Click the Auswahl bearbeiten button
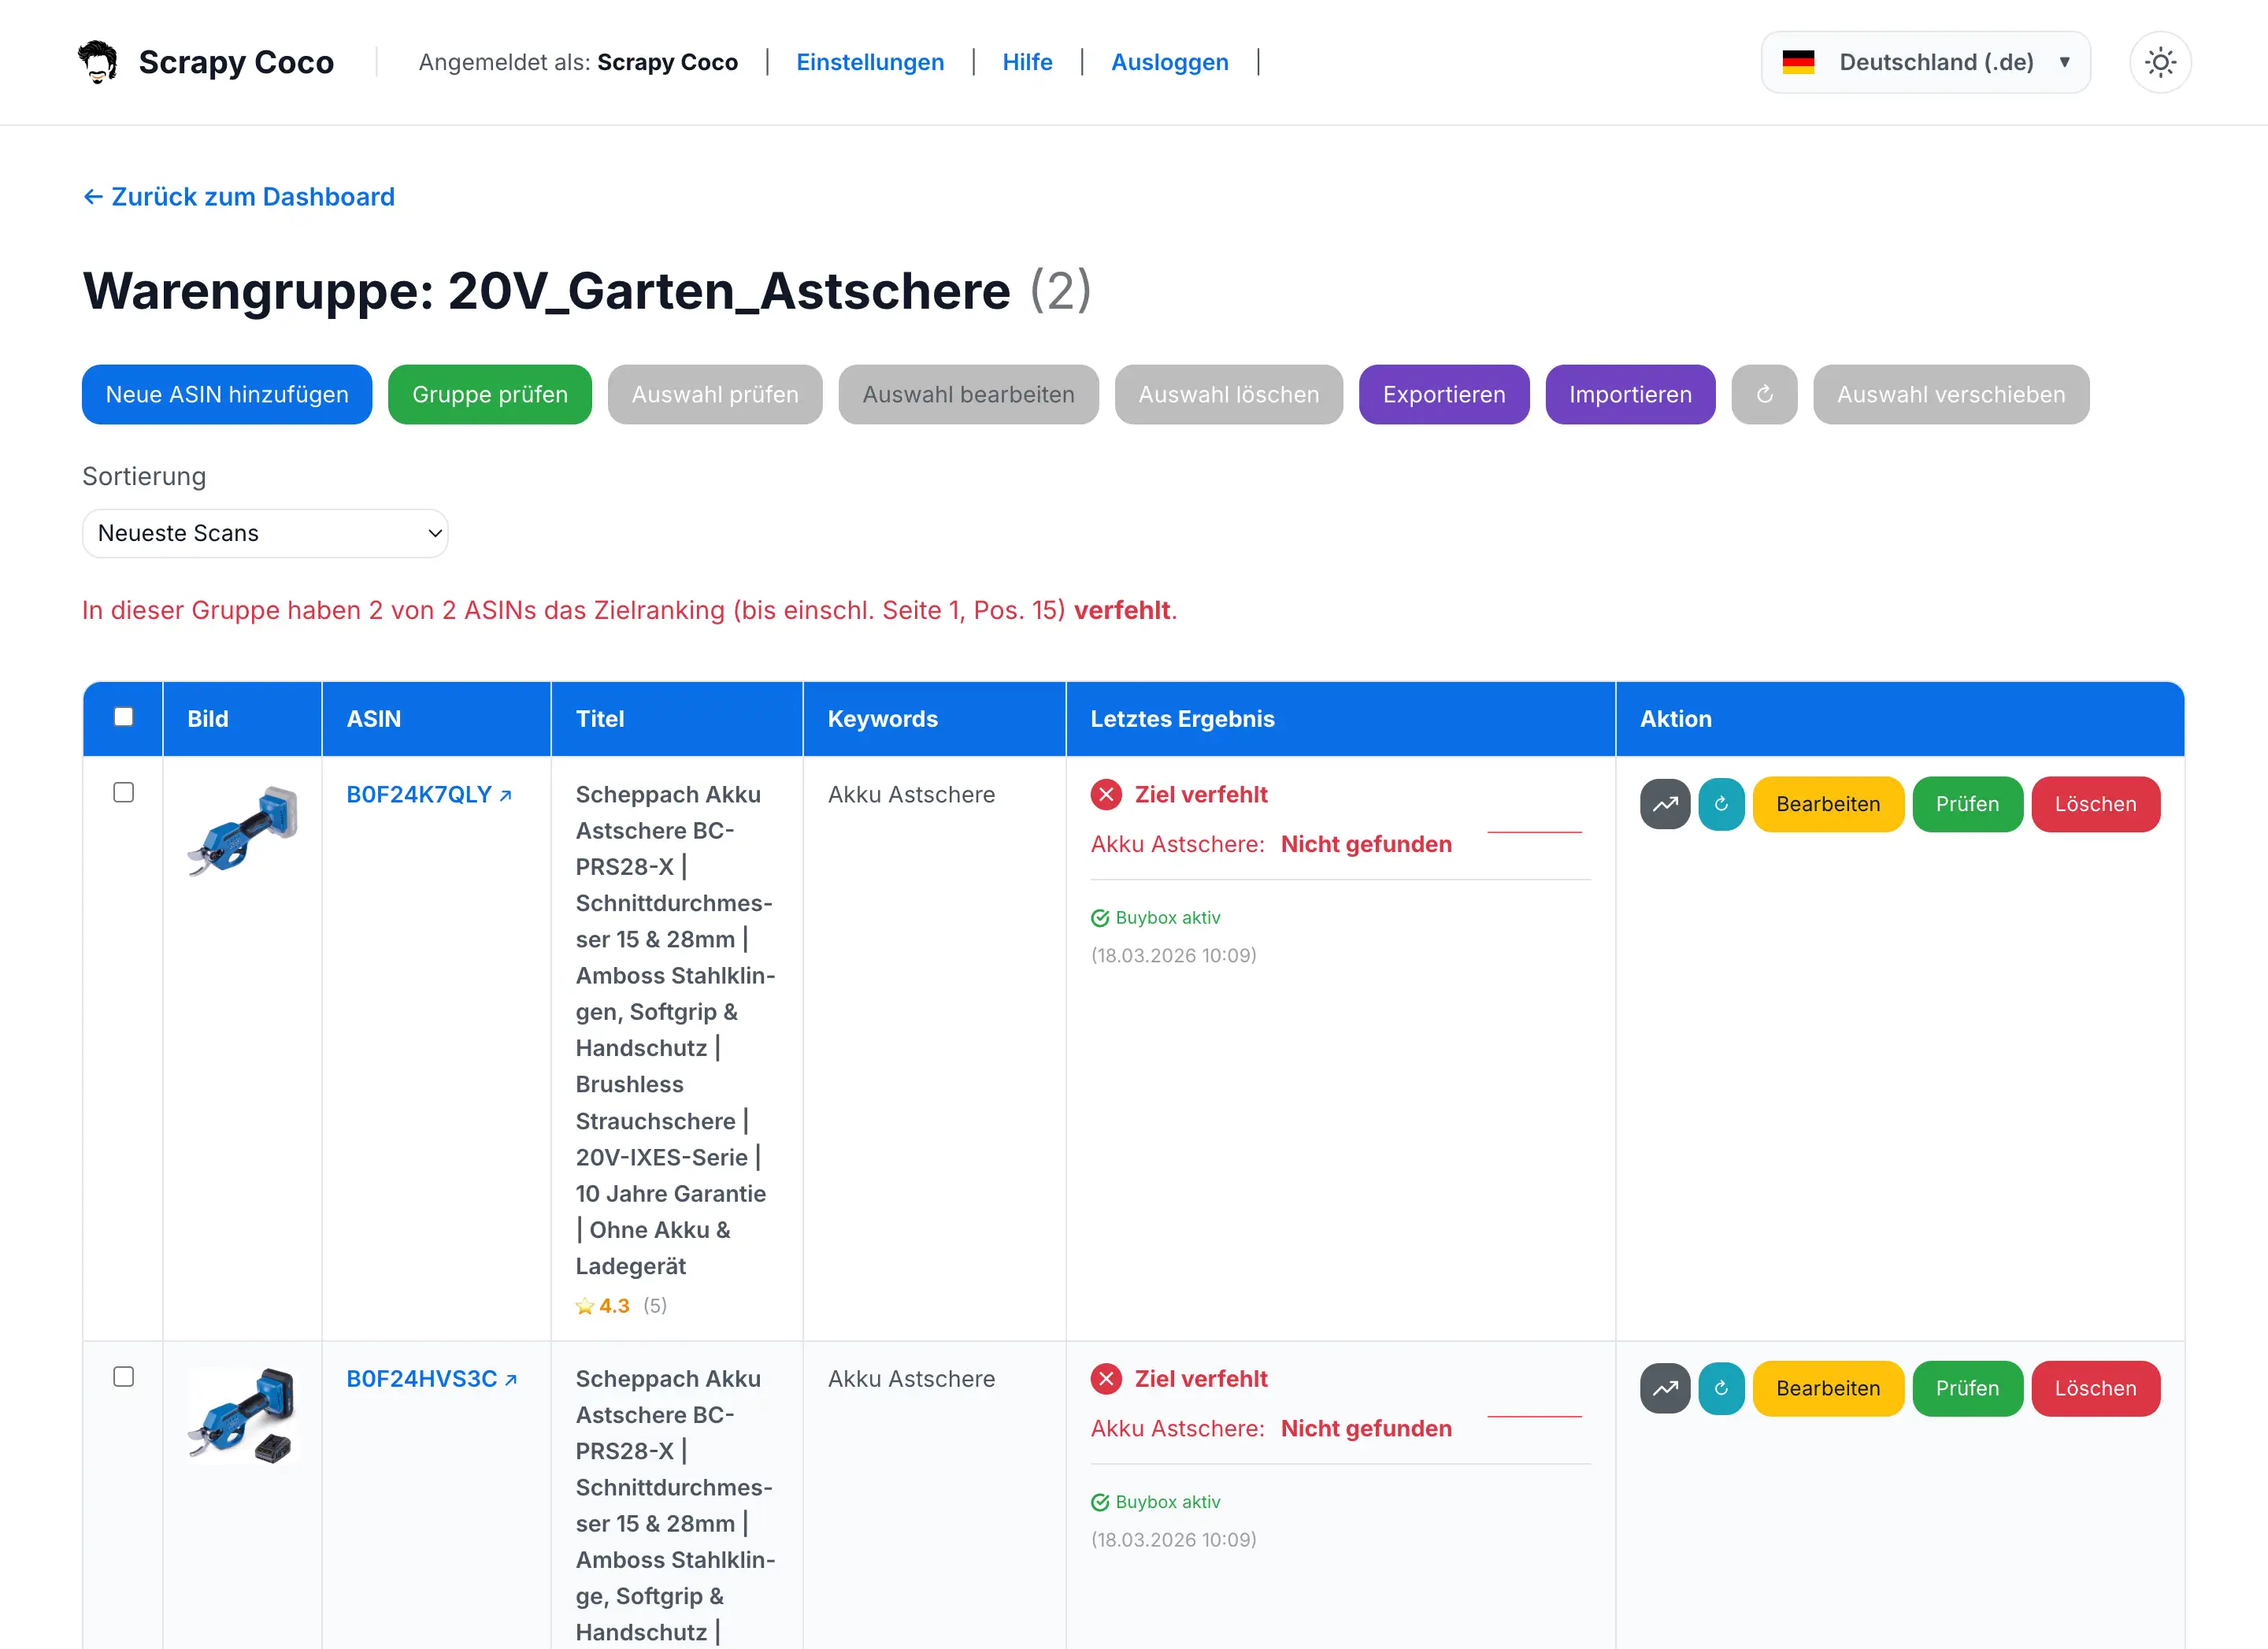Viewport: 2268px width, 1649px height. point(969,394)
